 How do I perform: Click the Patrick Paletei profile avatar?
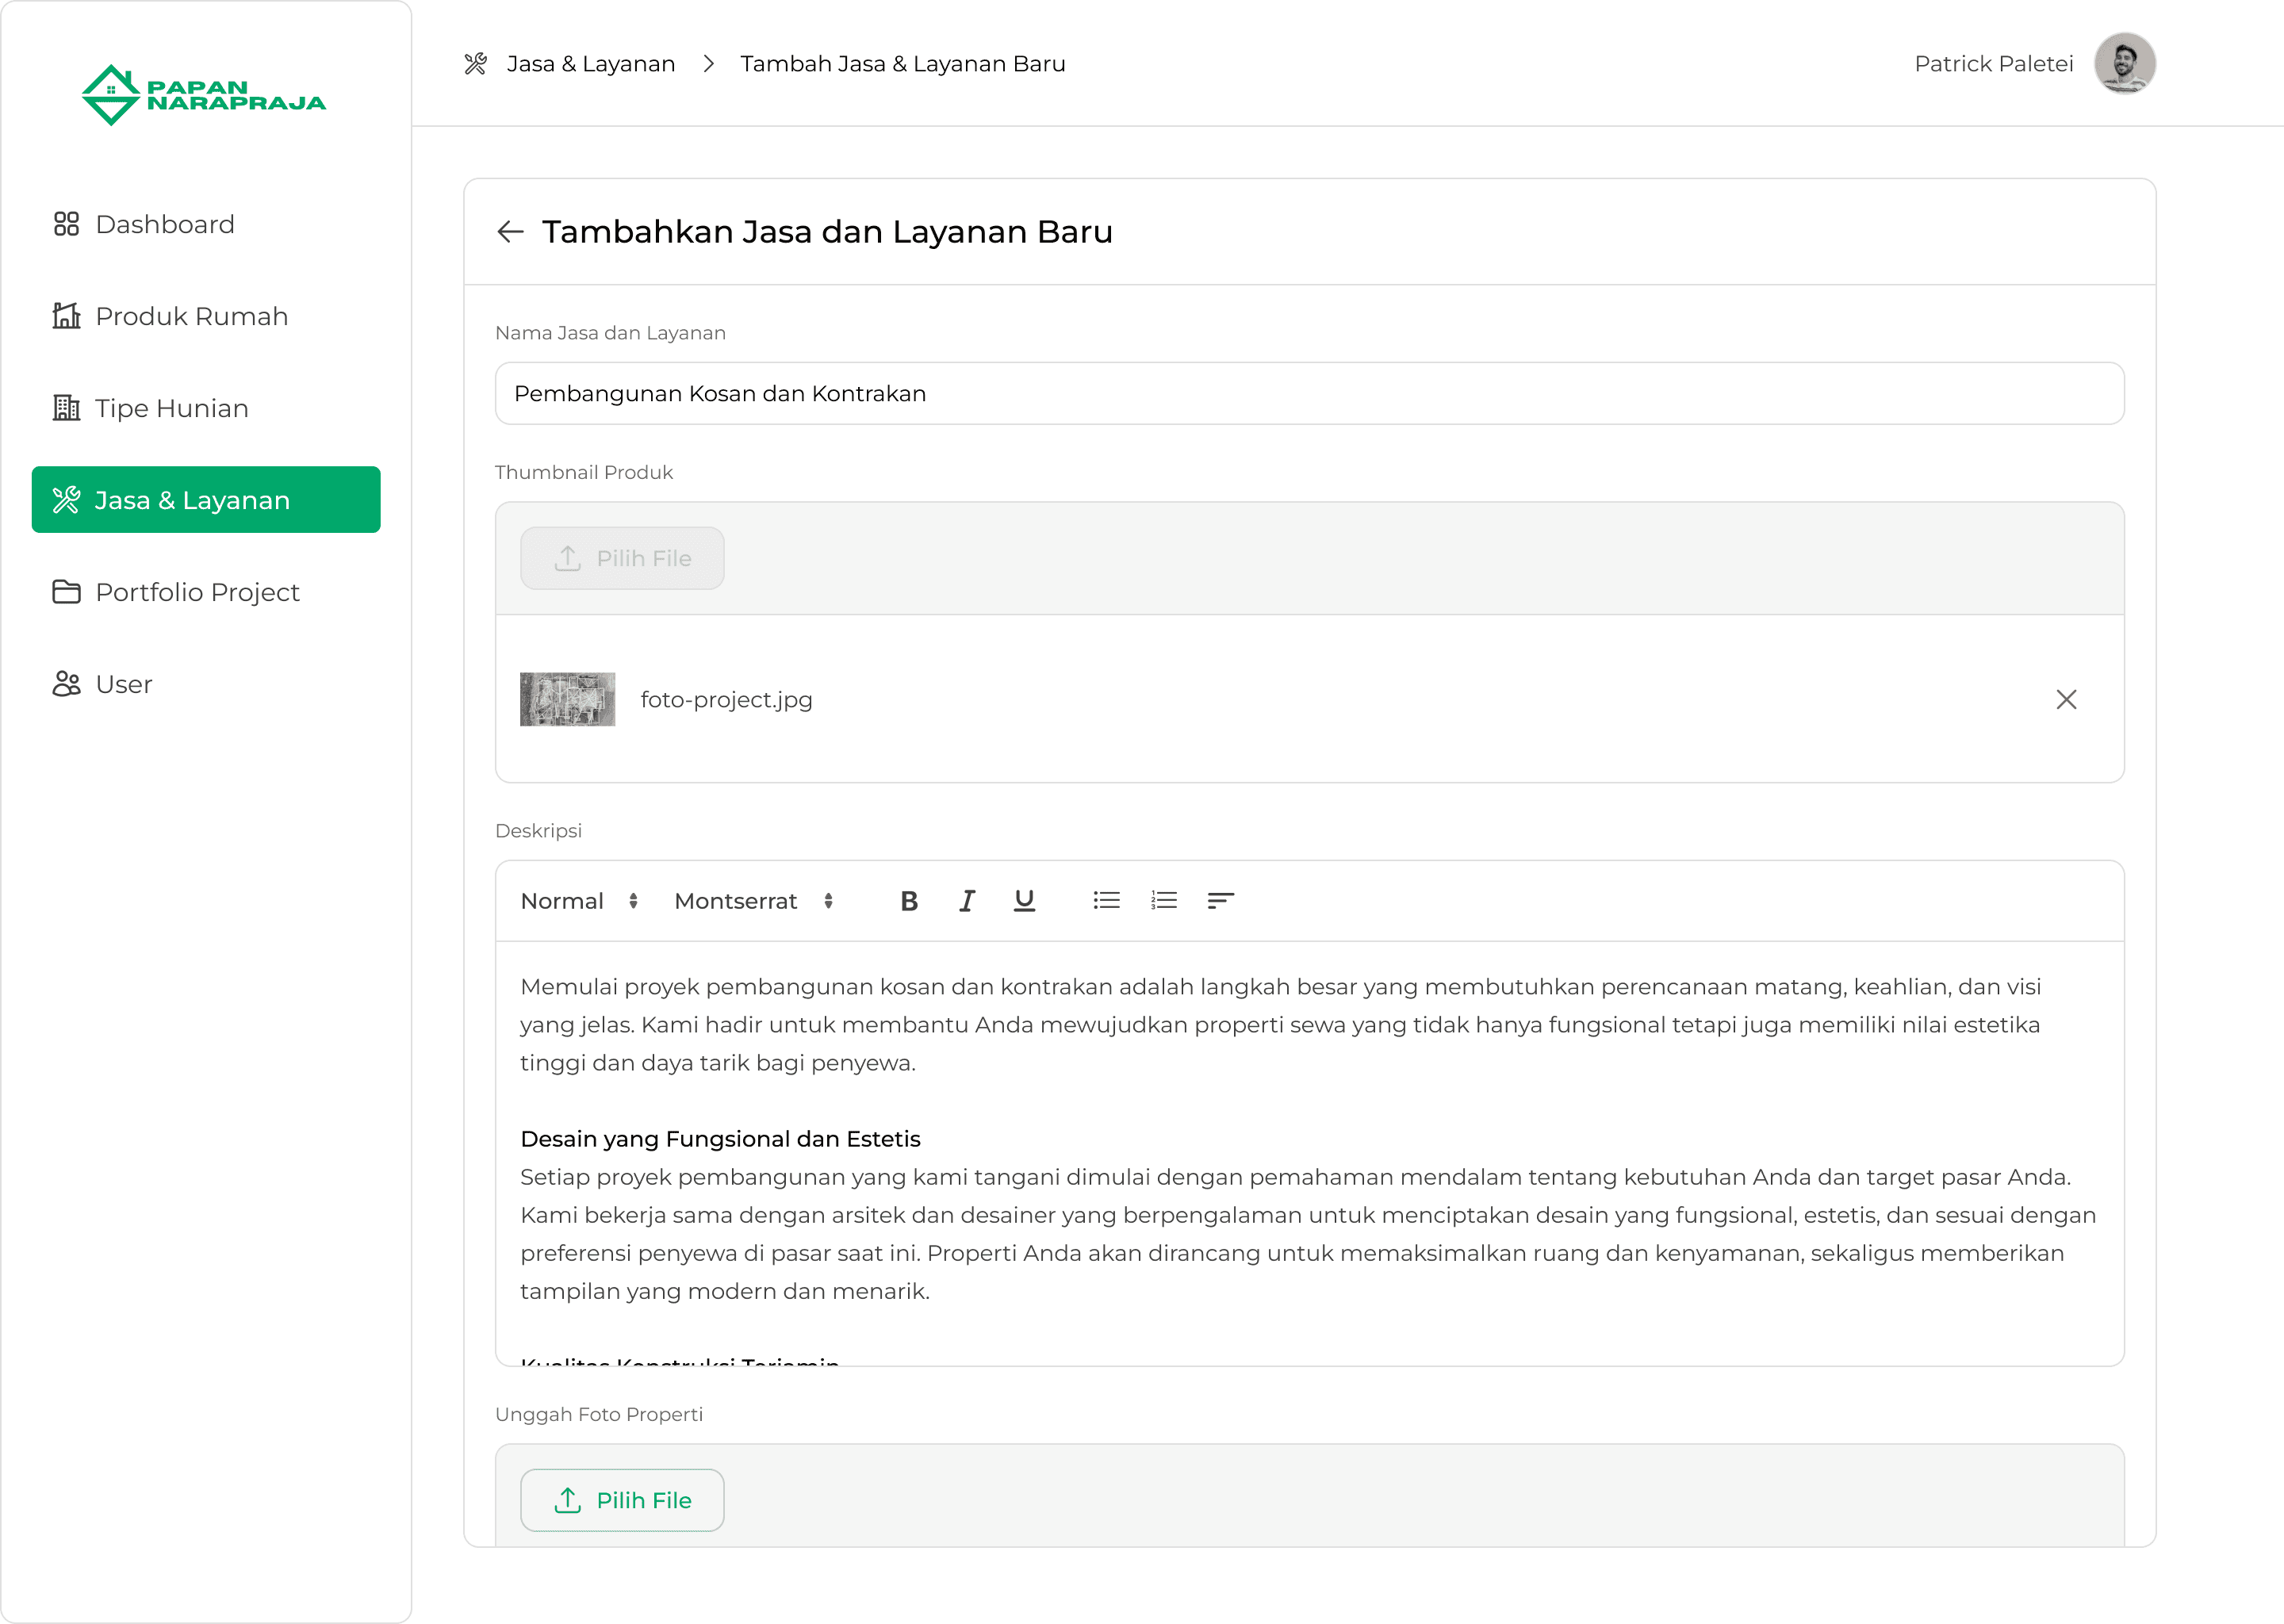point(2124,64)
